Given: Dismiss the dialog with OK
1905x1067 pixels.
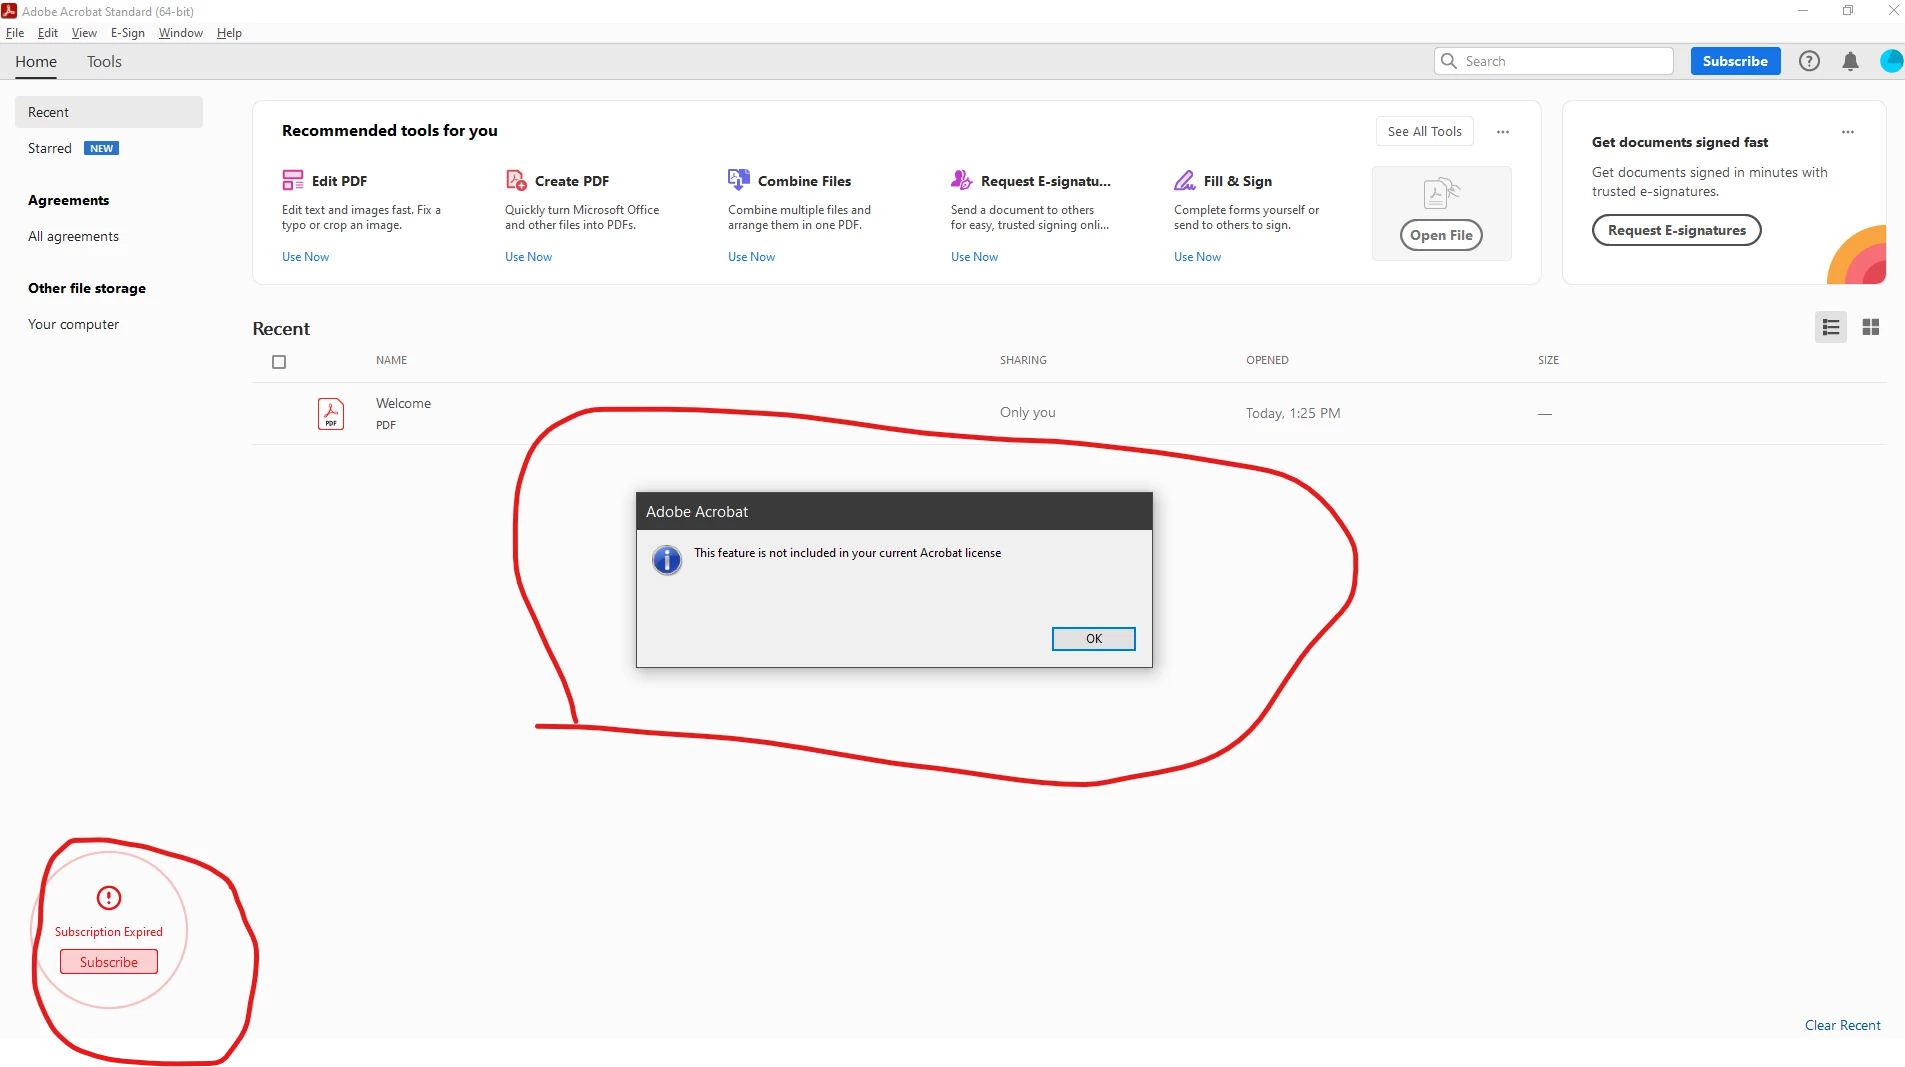Looking at the screenshot, I should 1093,638.
